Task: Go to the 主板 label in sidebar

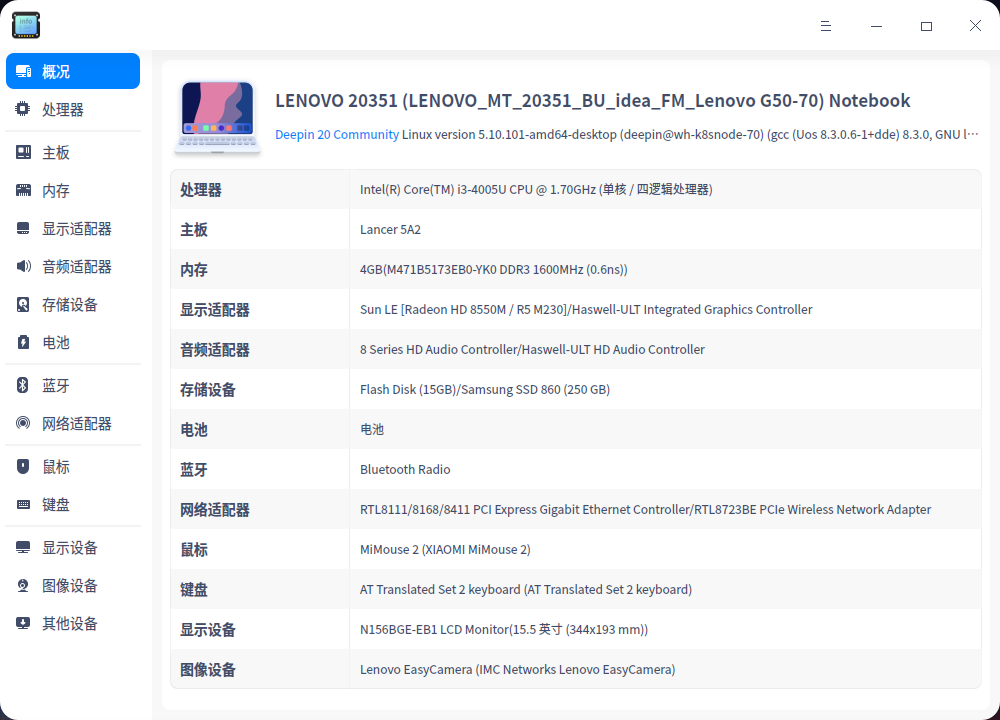Action: [x=56, y=153]
